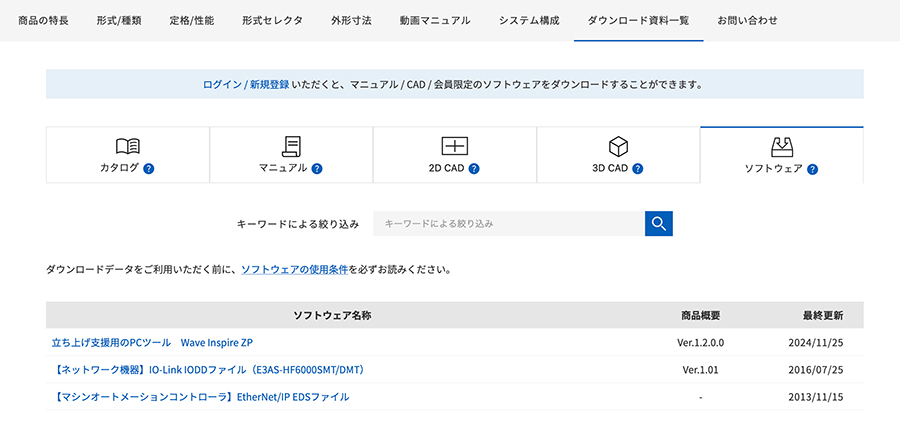Click the 新規登録 registration link

pos(269,85)
